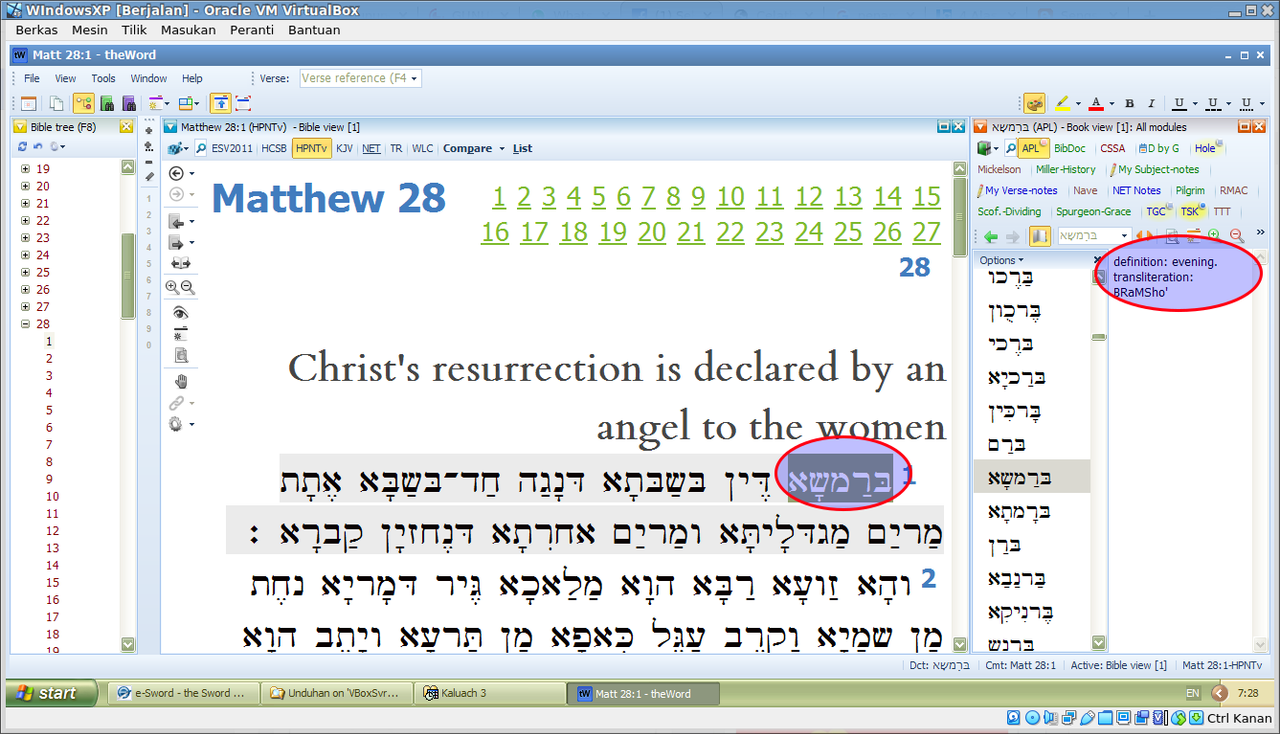This screenshot has width=1280, height=734.
Task: Open gear settings in Bible view sidebar
Action: pos(177,424)
